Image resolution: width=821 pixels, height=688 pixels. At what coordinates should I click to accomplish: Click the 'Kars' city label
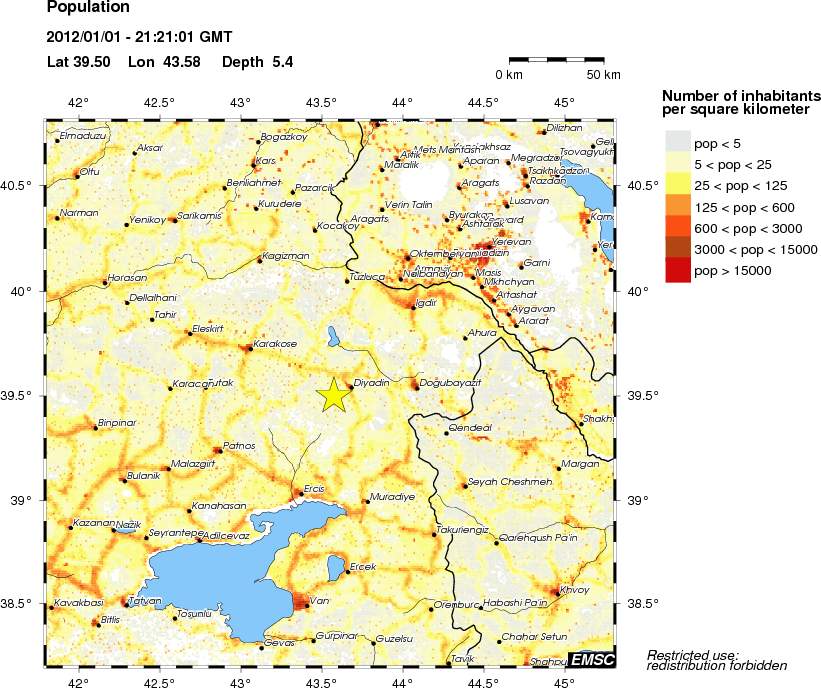tap(266, 161)
